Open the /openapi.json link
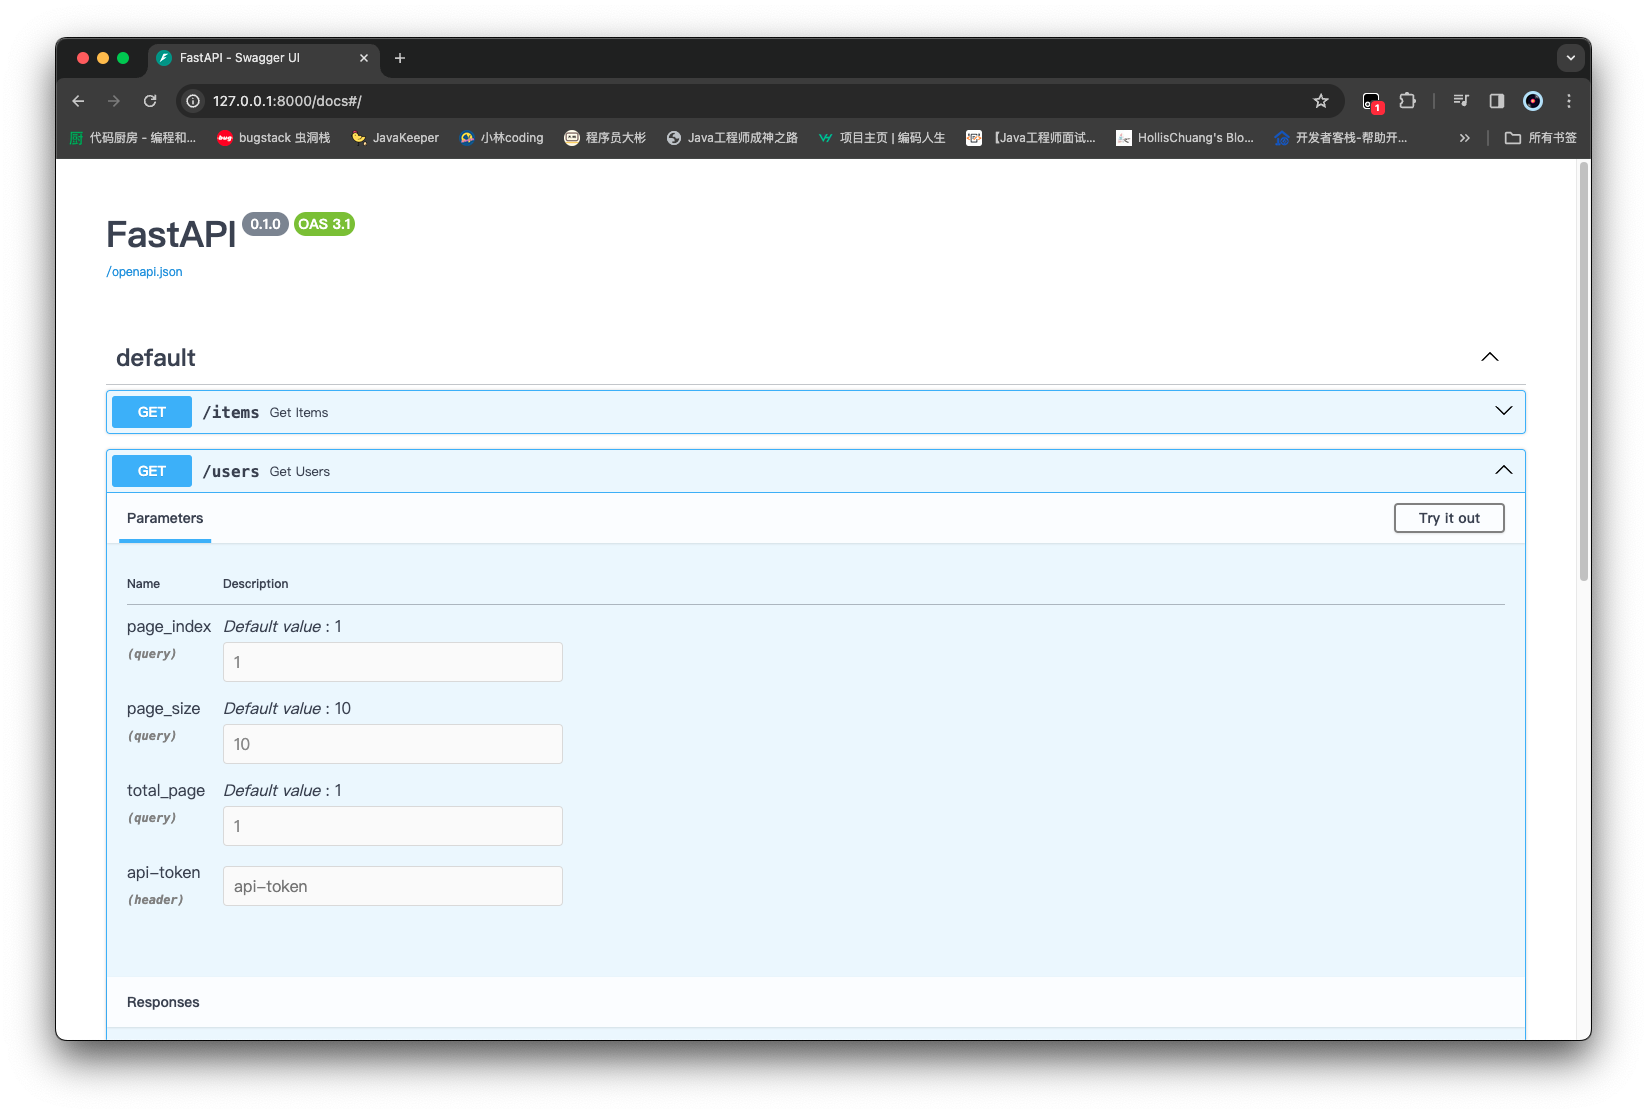The image size is (1647, 1114). point(144,272)
